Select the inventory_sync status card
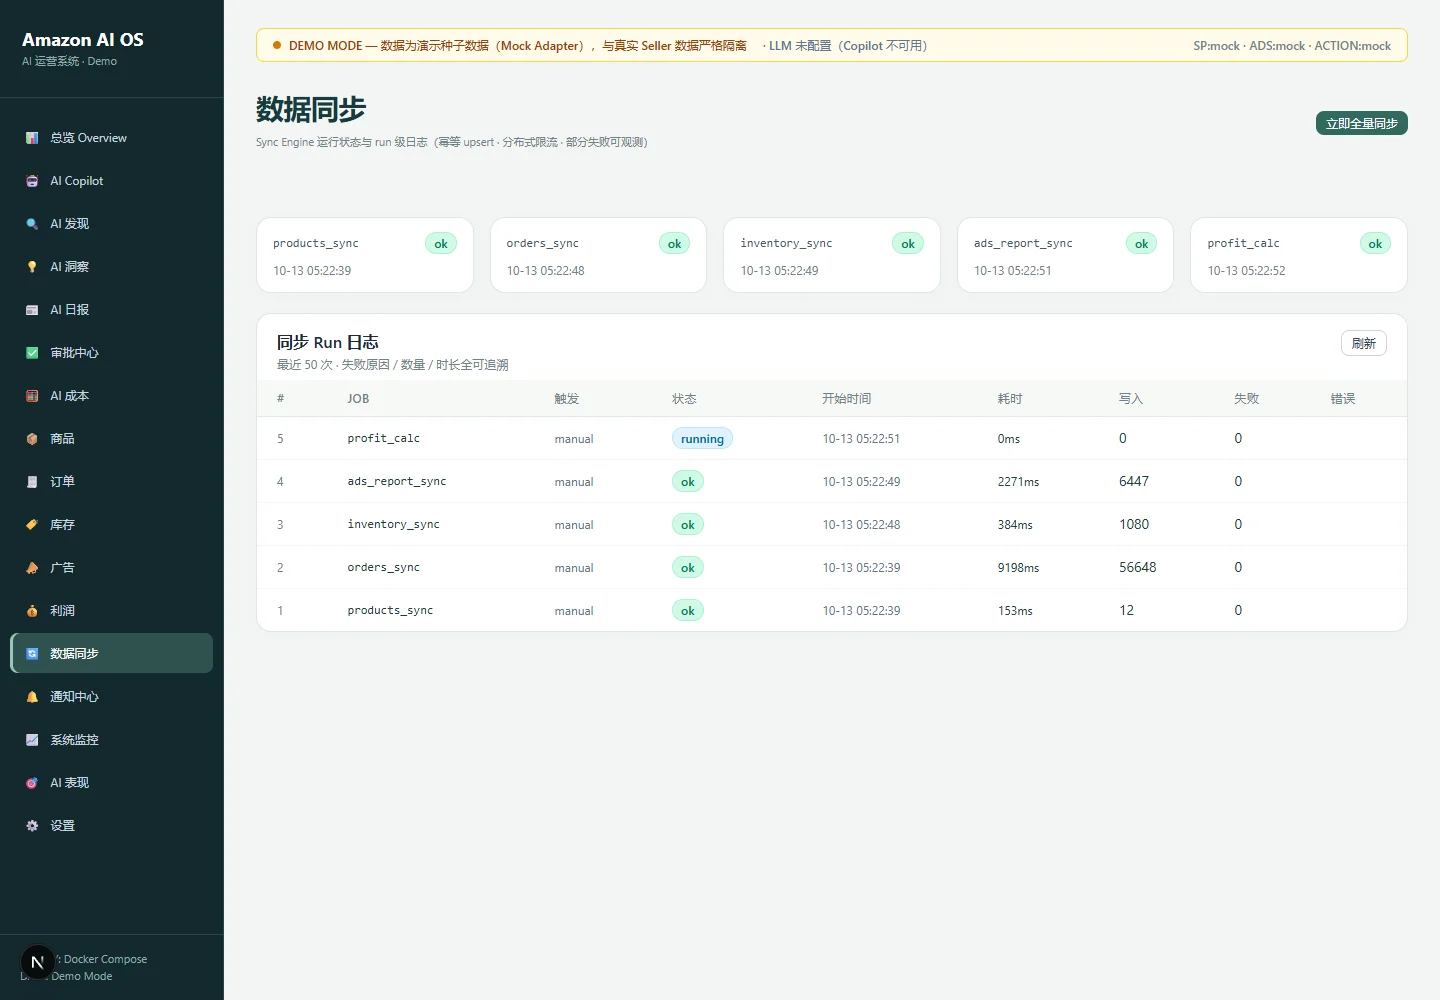Screen dimensions: 1440x1000 [x=832, y=255]
